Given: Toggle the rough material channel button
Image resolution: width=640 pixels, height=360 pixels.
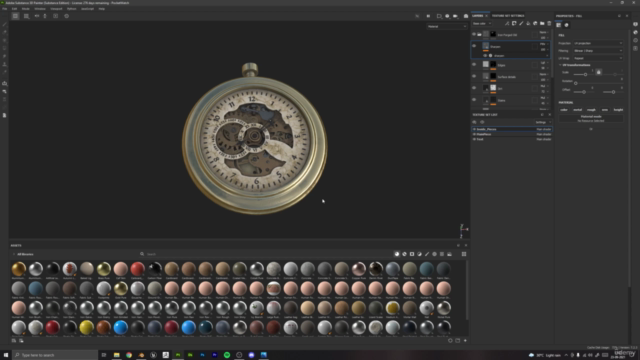Looking at the screenshot, I should point(591,109).
